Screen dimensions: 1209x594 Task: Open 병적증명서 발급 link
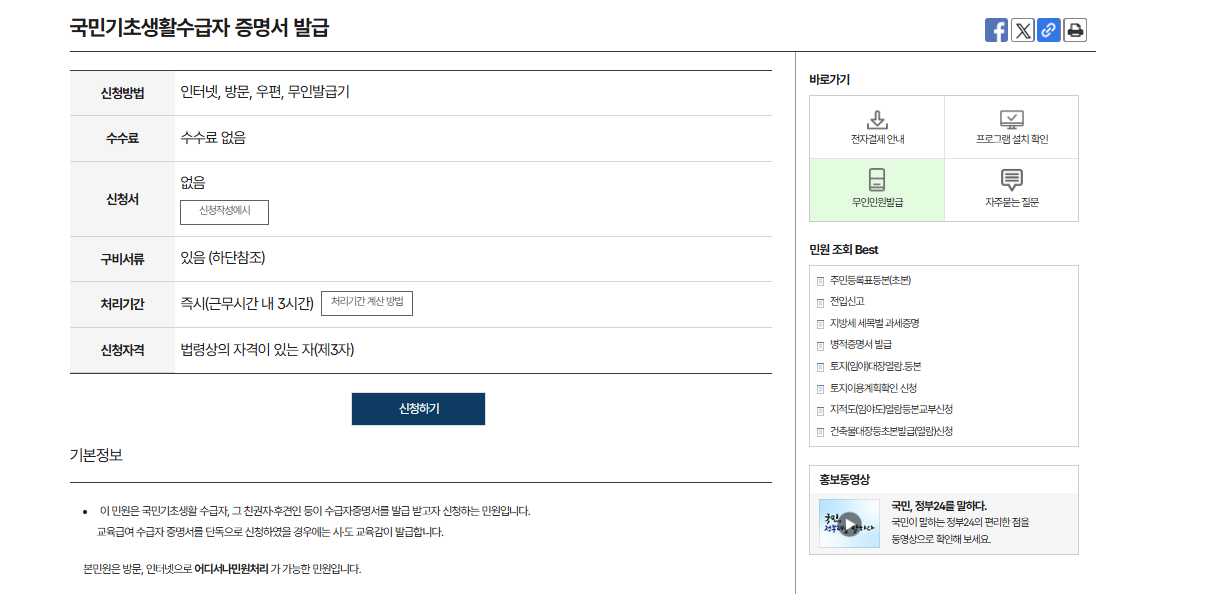861,345
